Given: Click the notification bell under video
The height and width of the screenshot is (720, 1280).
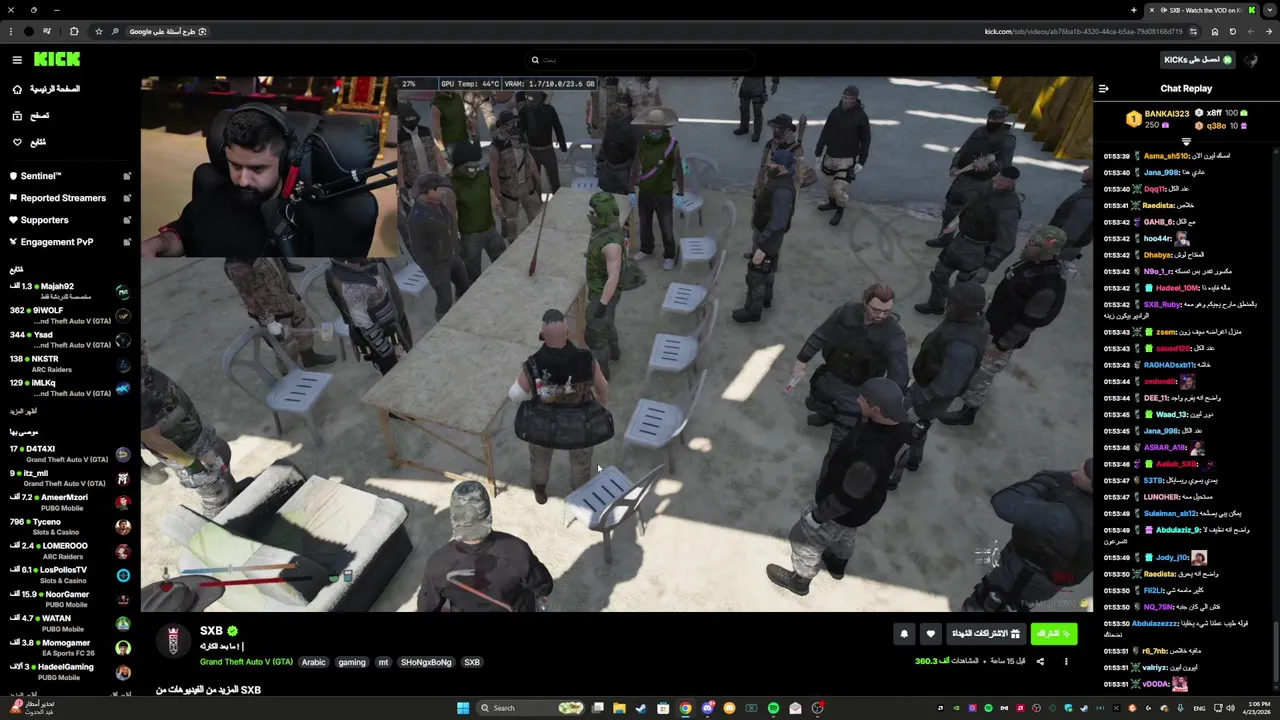Looking at the screenshot, I should [x=904, y=634].
